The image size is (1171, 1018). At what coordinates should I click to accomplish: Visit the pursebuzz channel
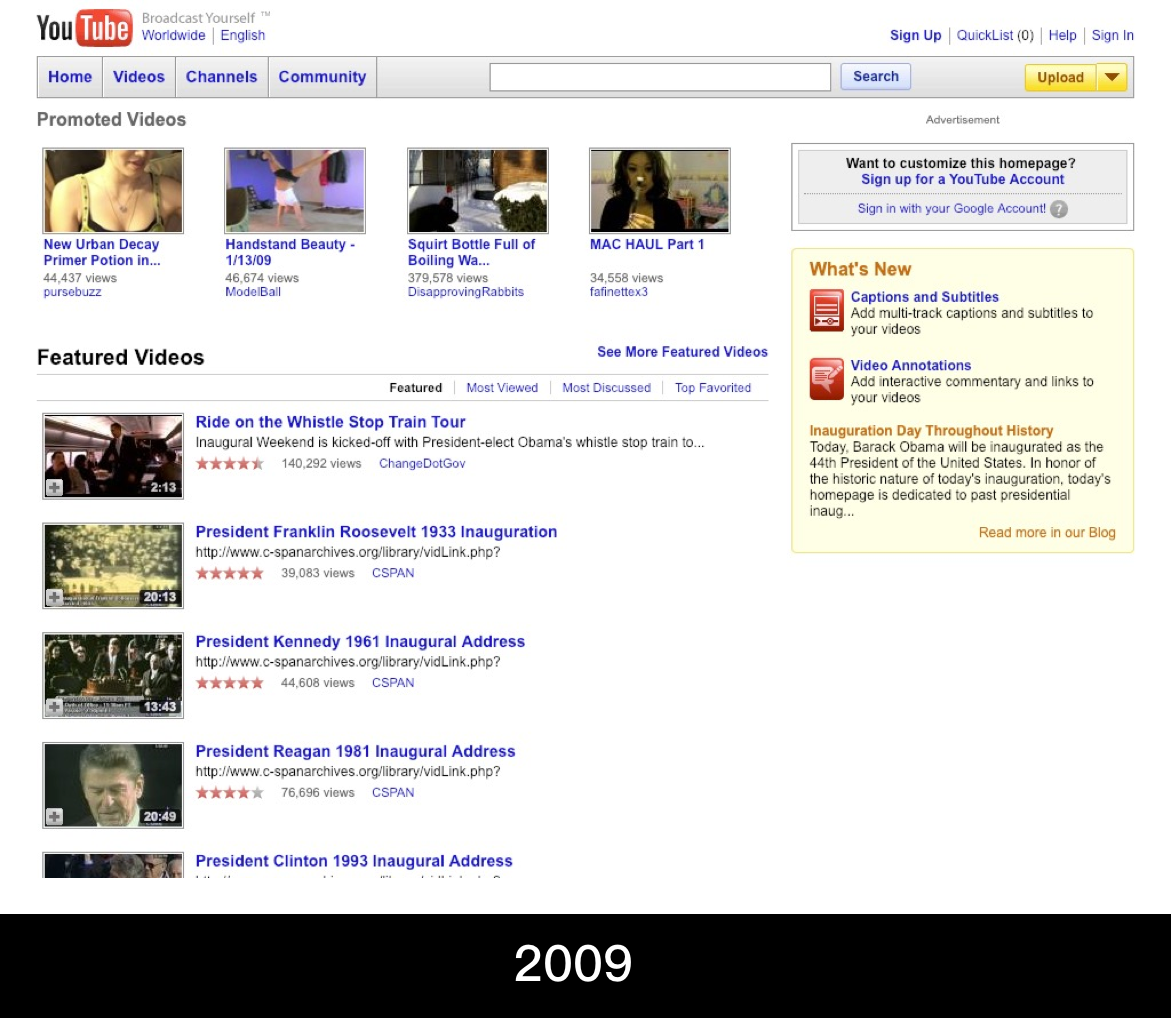72,292
